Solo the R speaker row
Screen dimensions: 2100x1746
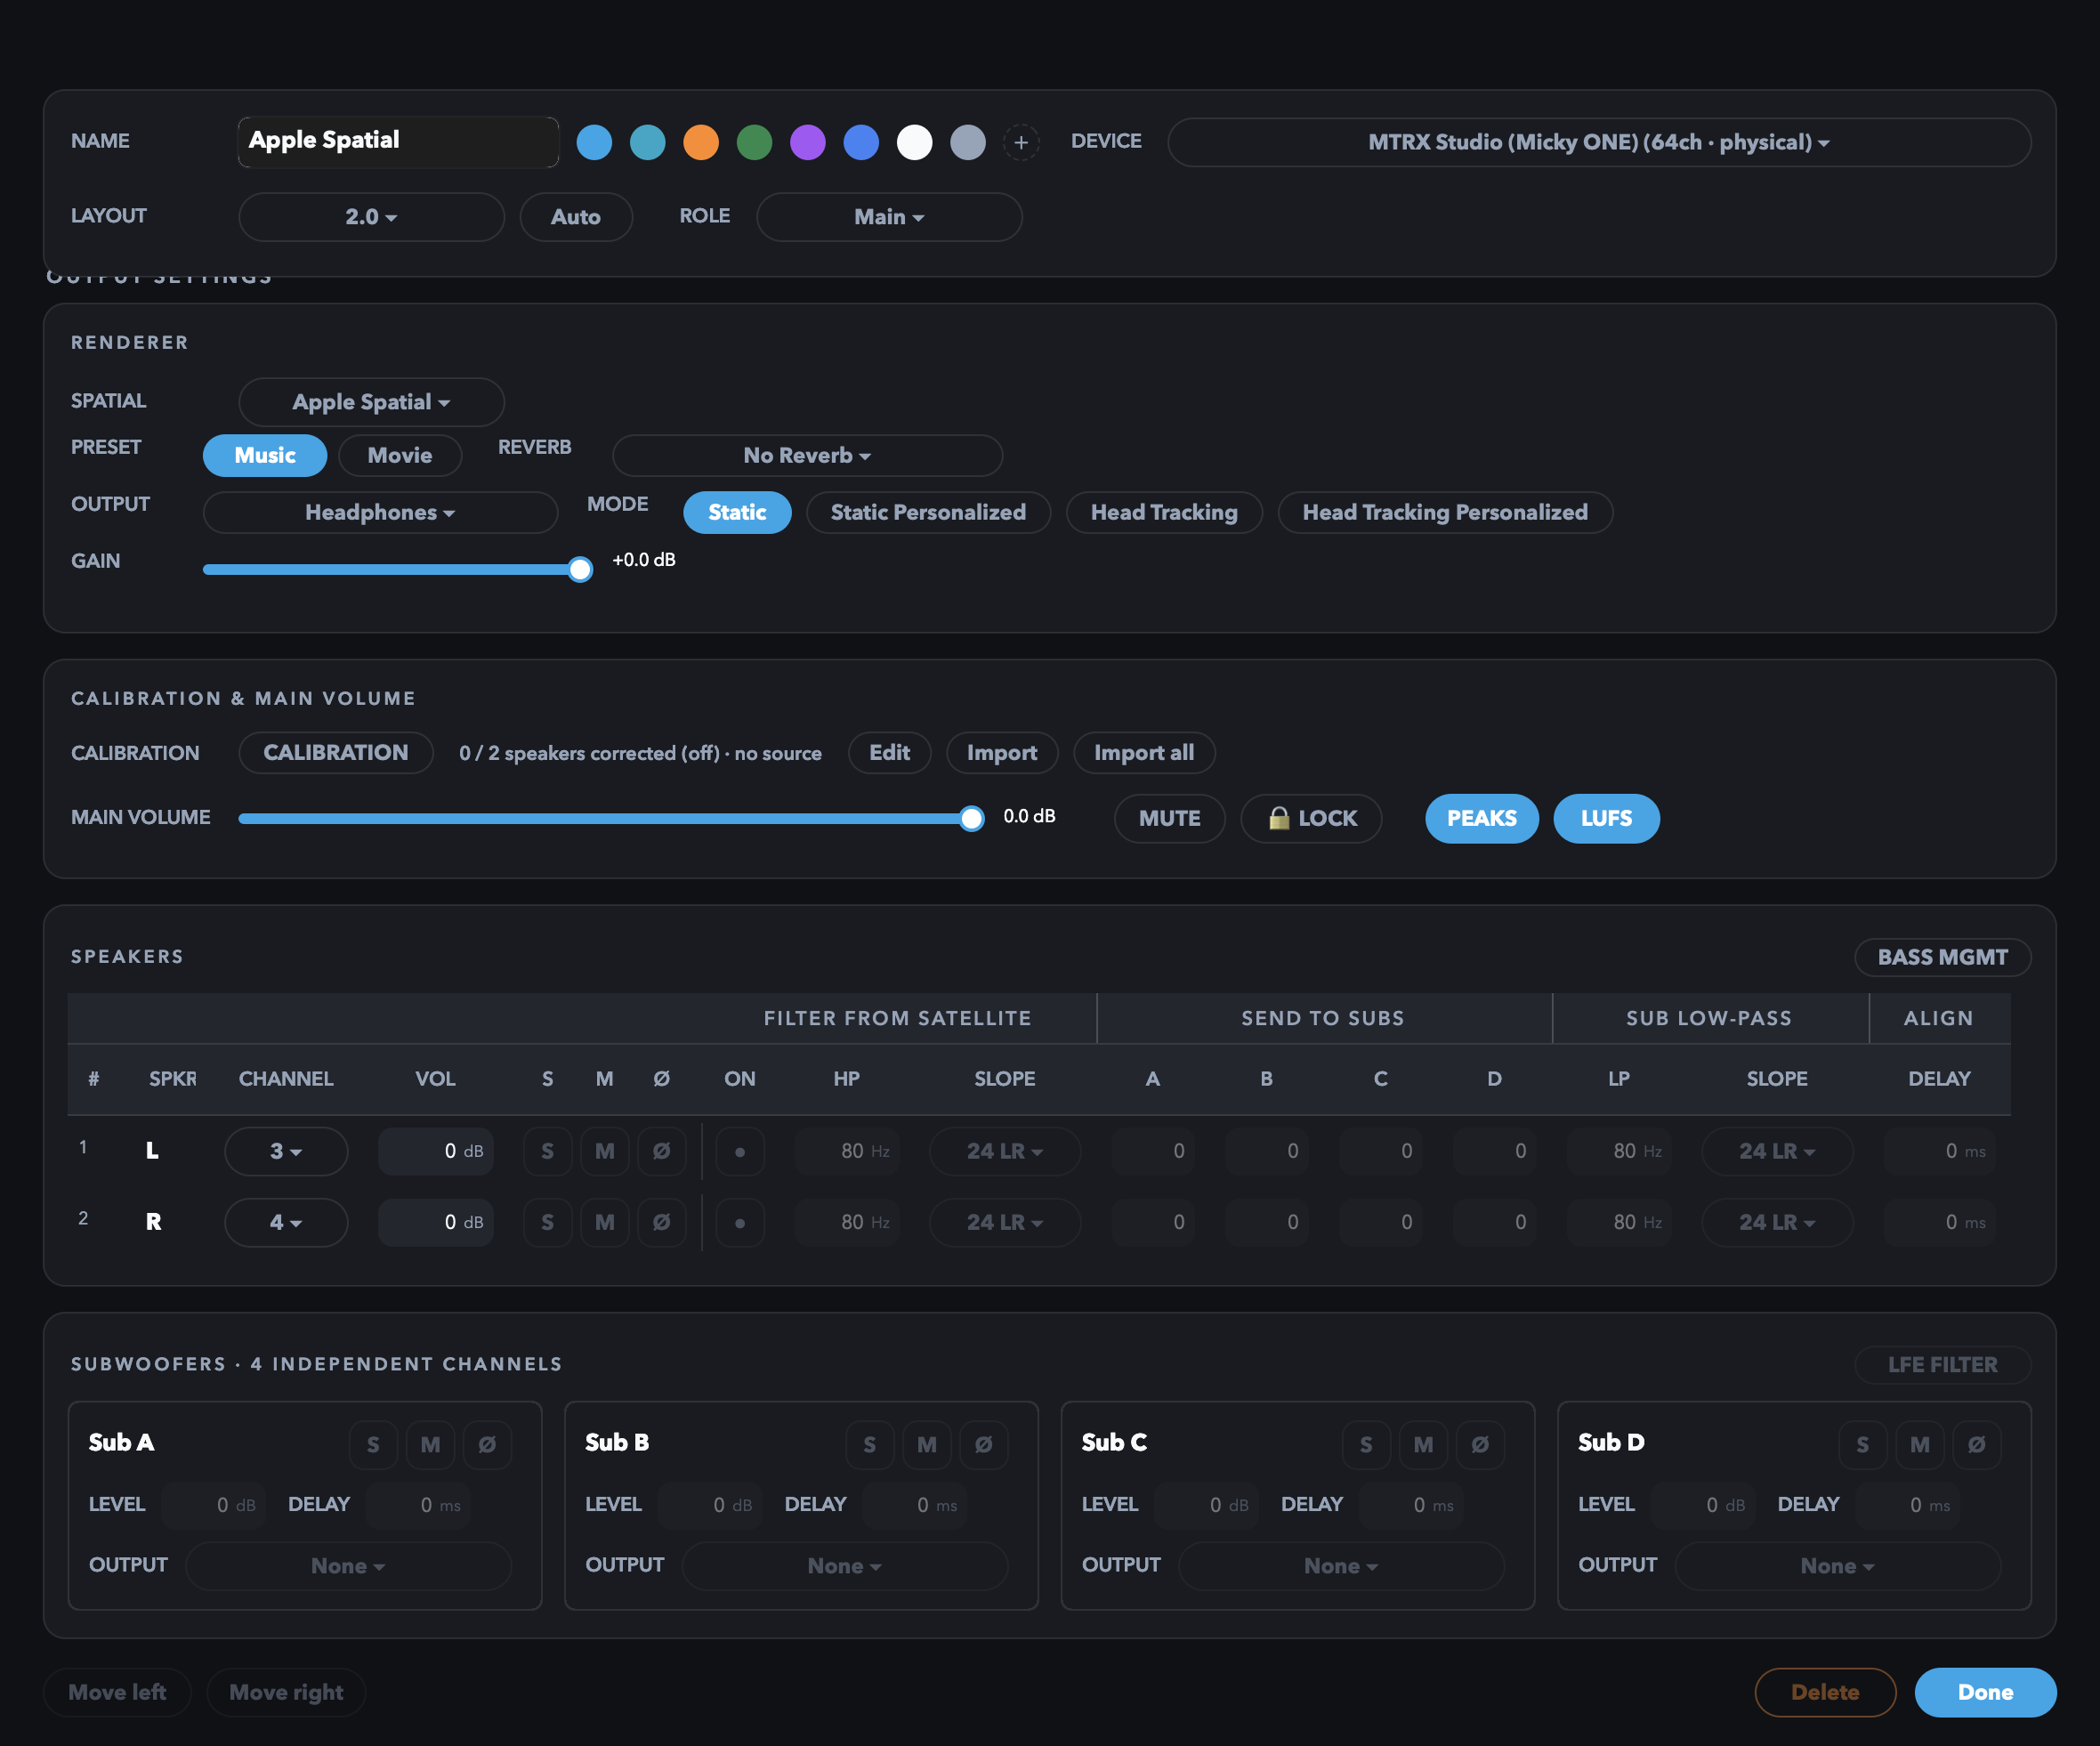pos(547,1222)
